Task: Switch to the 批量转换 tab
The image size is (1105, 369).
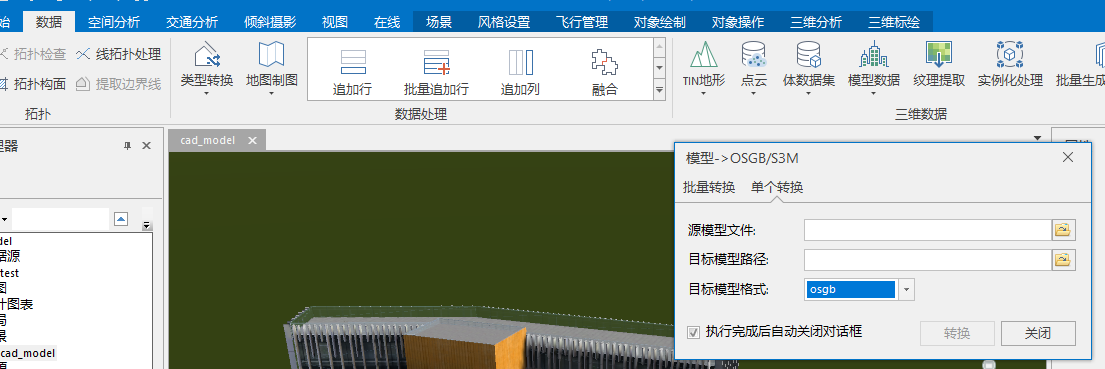Action: (709, 187)
